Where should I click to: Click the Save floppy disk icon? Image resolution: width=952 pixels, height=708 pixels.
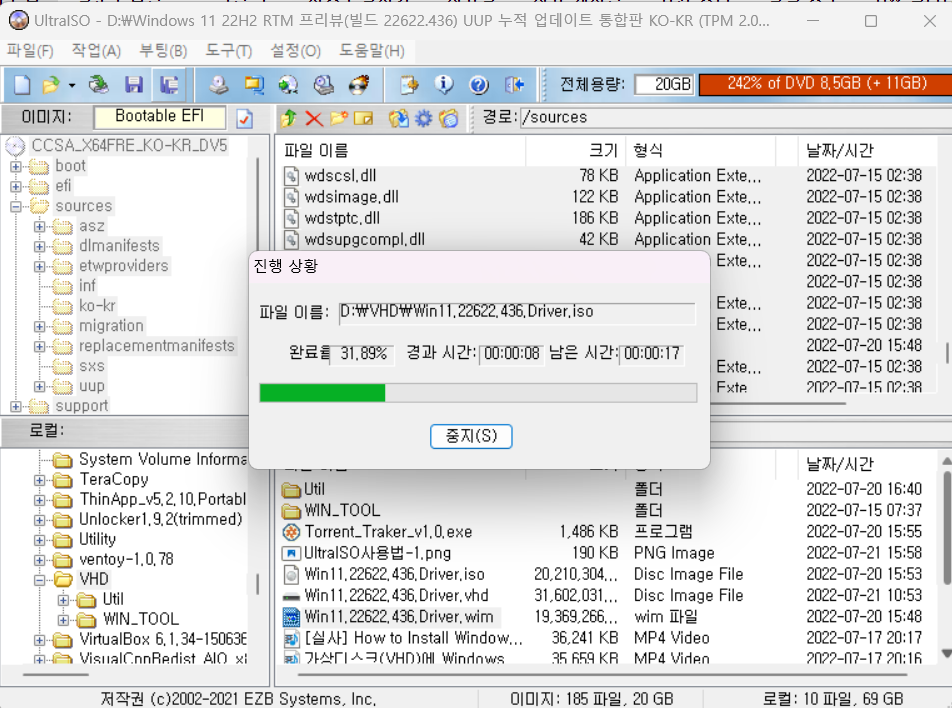point(134,85)
